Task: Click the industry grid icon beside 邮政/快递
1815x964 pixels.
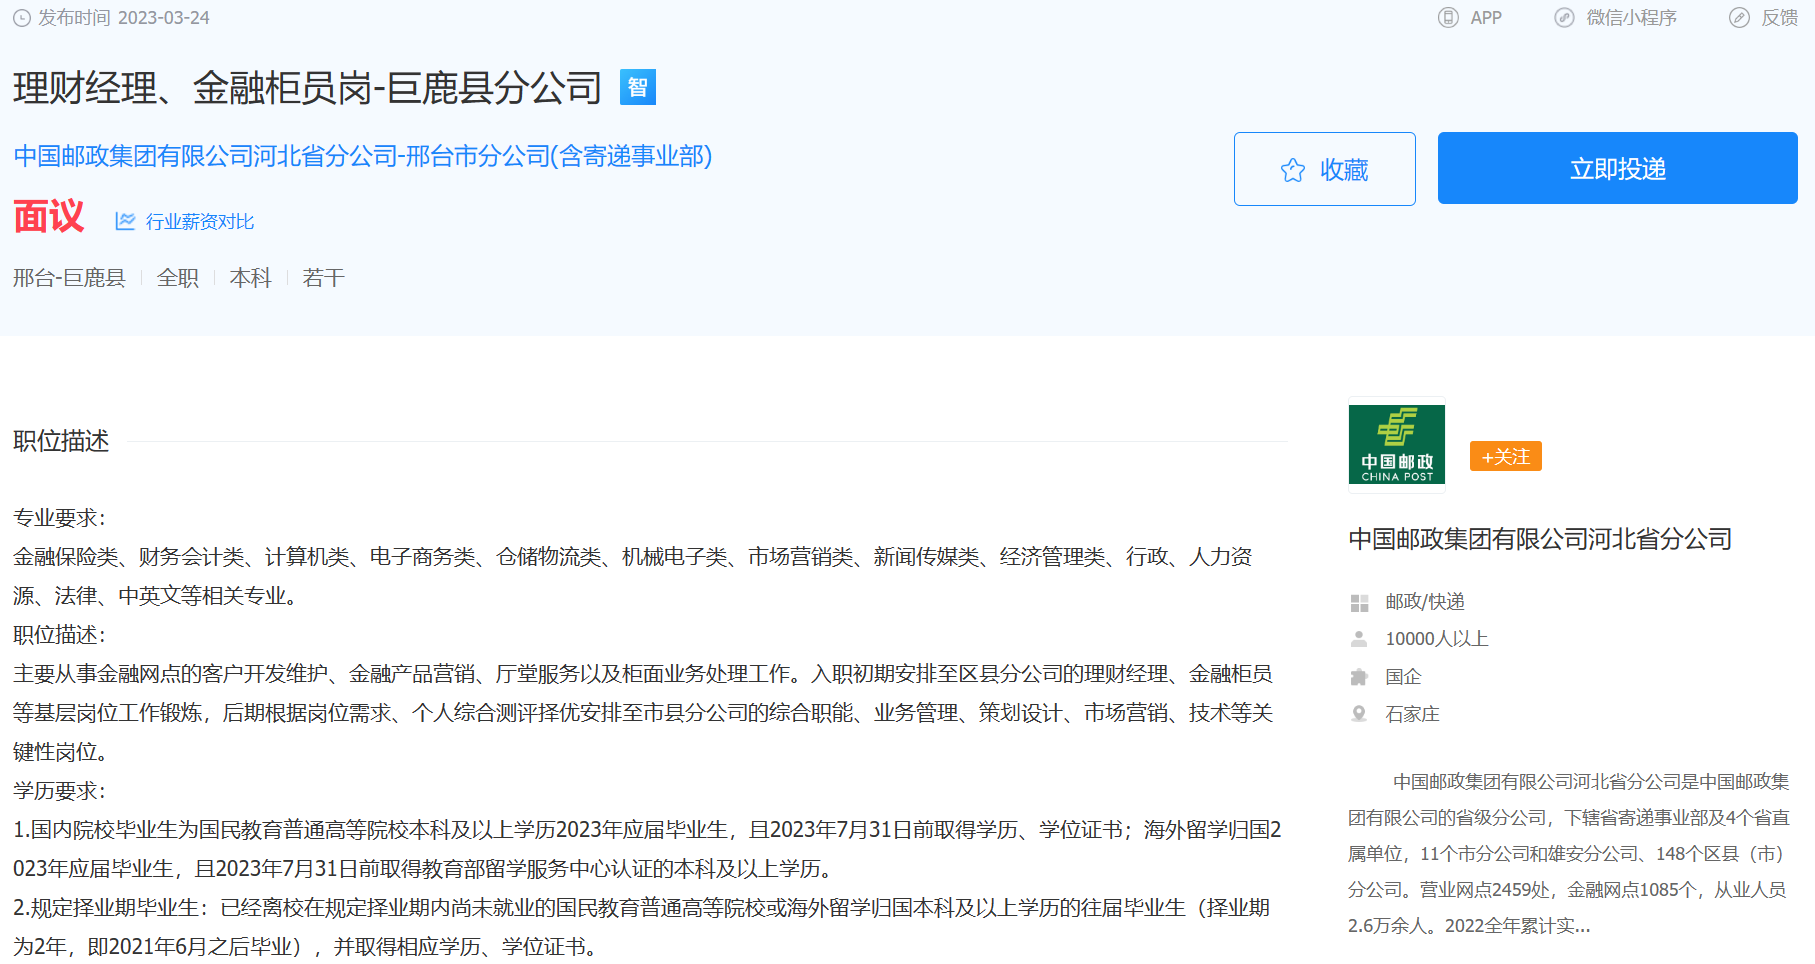Action: tap(1359, 603)
